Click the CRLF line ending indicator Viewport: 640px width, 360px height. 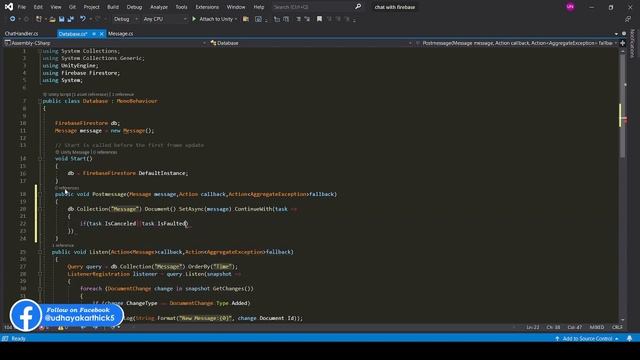[617, 327]
